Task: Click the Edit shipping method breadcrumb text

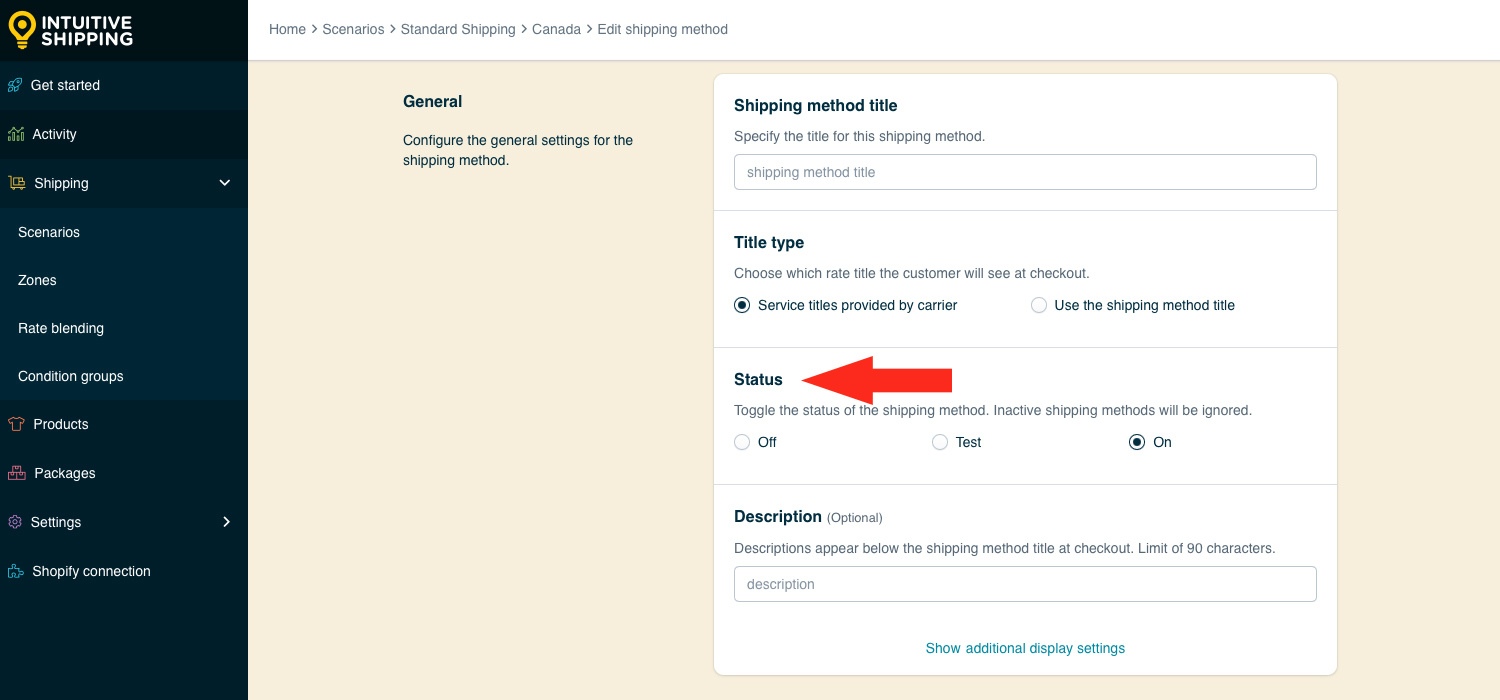Action: pos(662,29)
